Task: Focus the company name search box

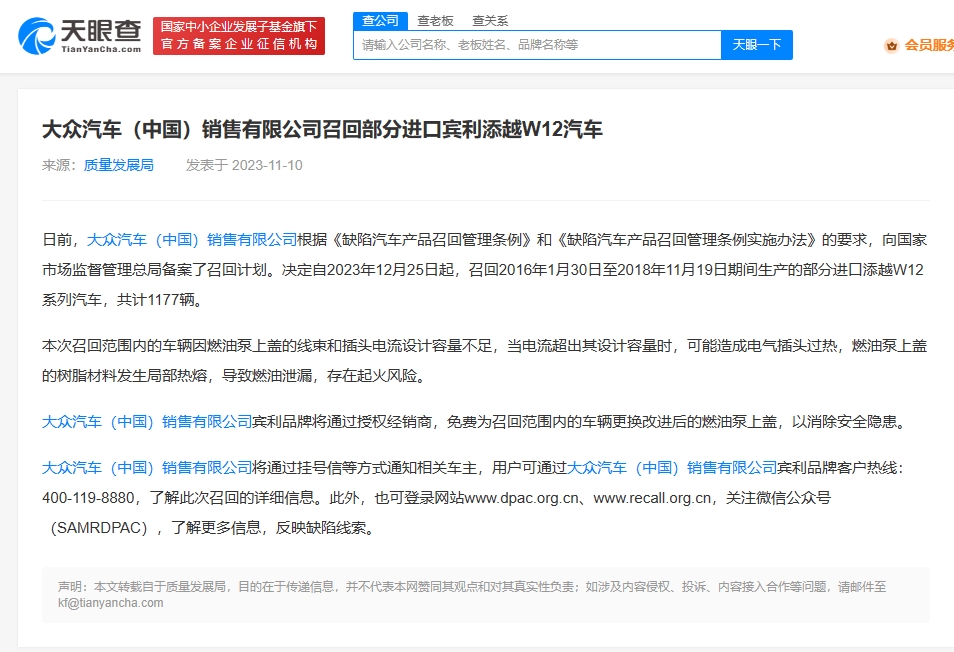Action: click(537, 45)
